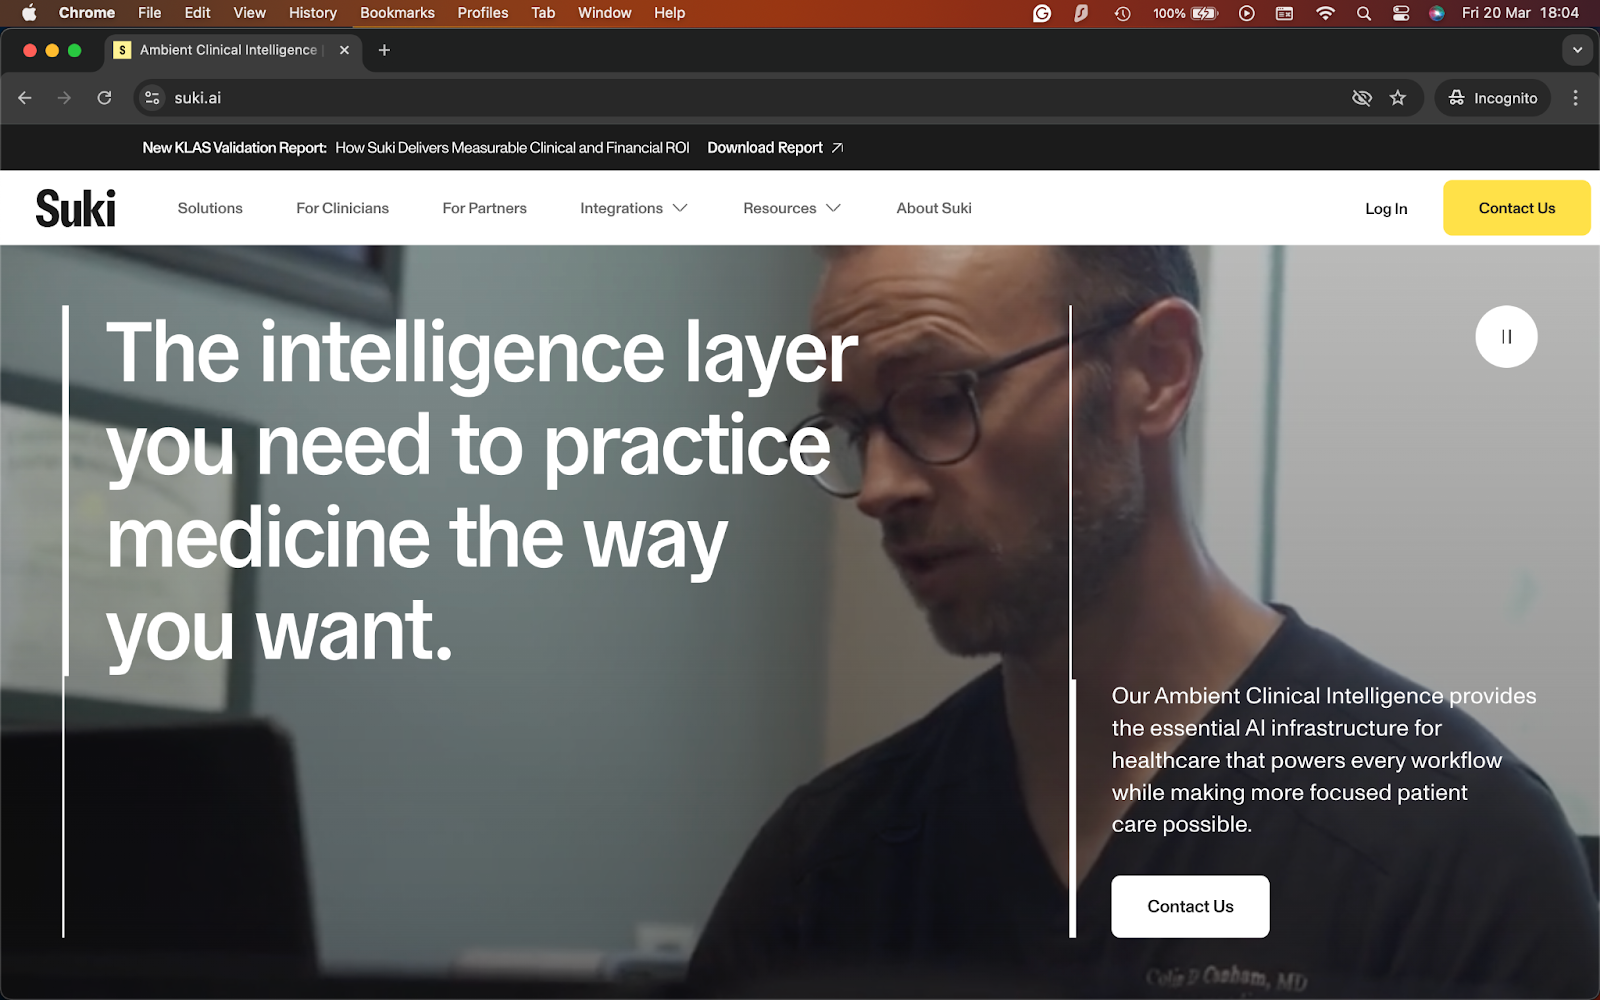Bookmark this page with the star icon
This screenshot has width=1600, height=1000.
[x=1398, y=98]
